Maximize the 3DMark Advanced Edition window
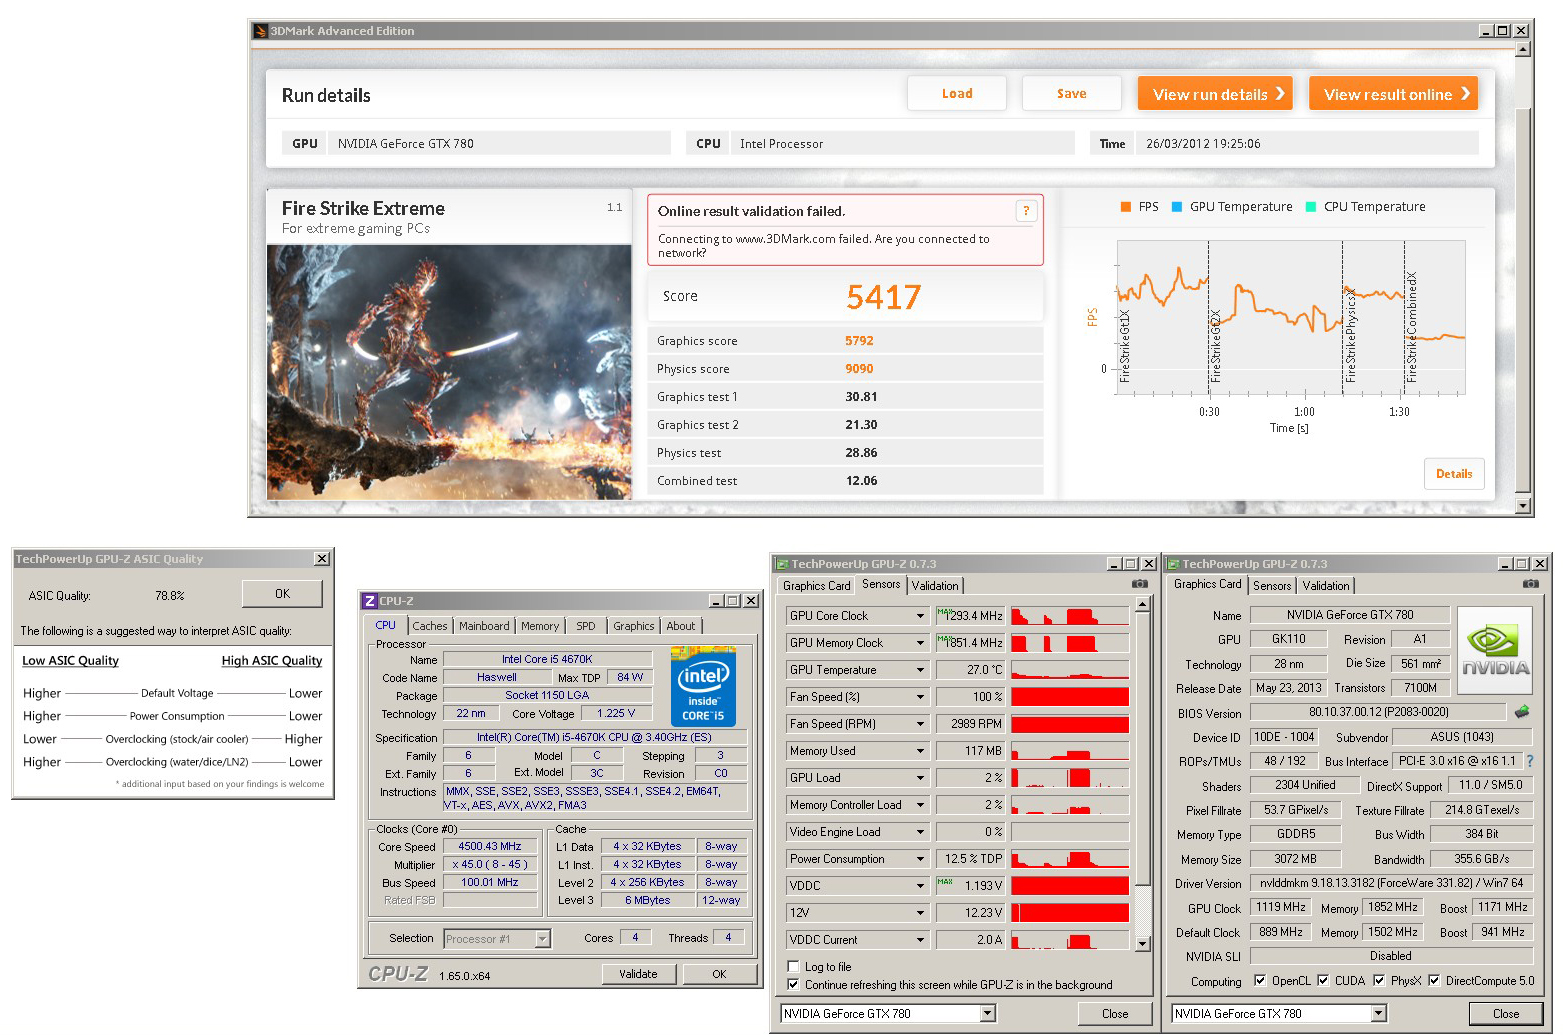Viewport: 1563px width, 1035px height. pyautogui.click(x=1503, y=31)
